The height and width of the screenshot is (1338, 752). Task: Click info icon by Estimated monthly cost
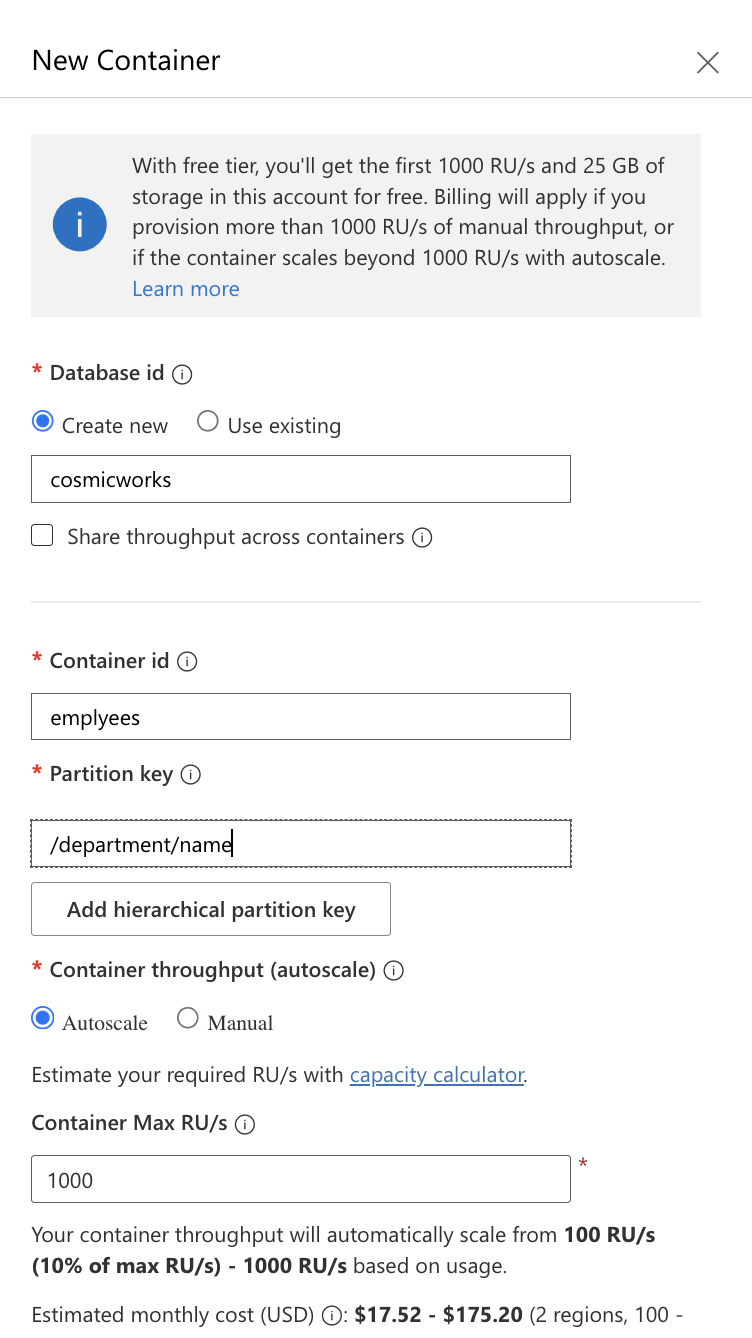pos(332,1316)
